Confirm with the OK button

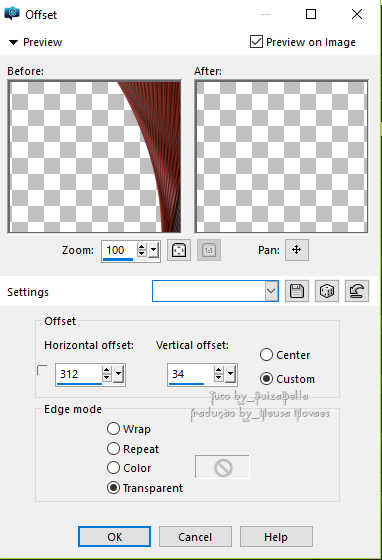pyautogui.click(x=114, y=536)
